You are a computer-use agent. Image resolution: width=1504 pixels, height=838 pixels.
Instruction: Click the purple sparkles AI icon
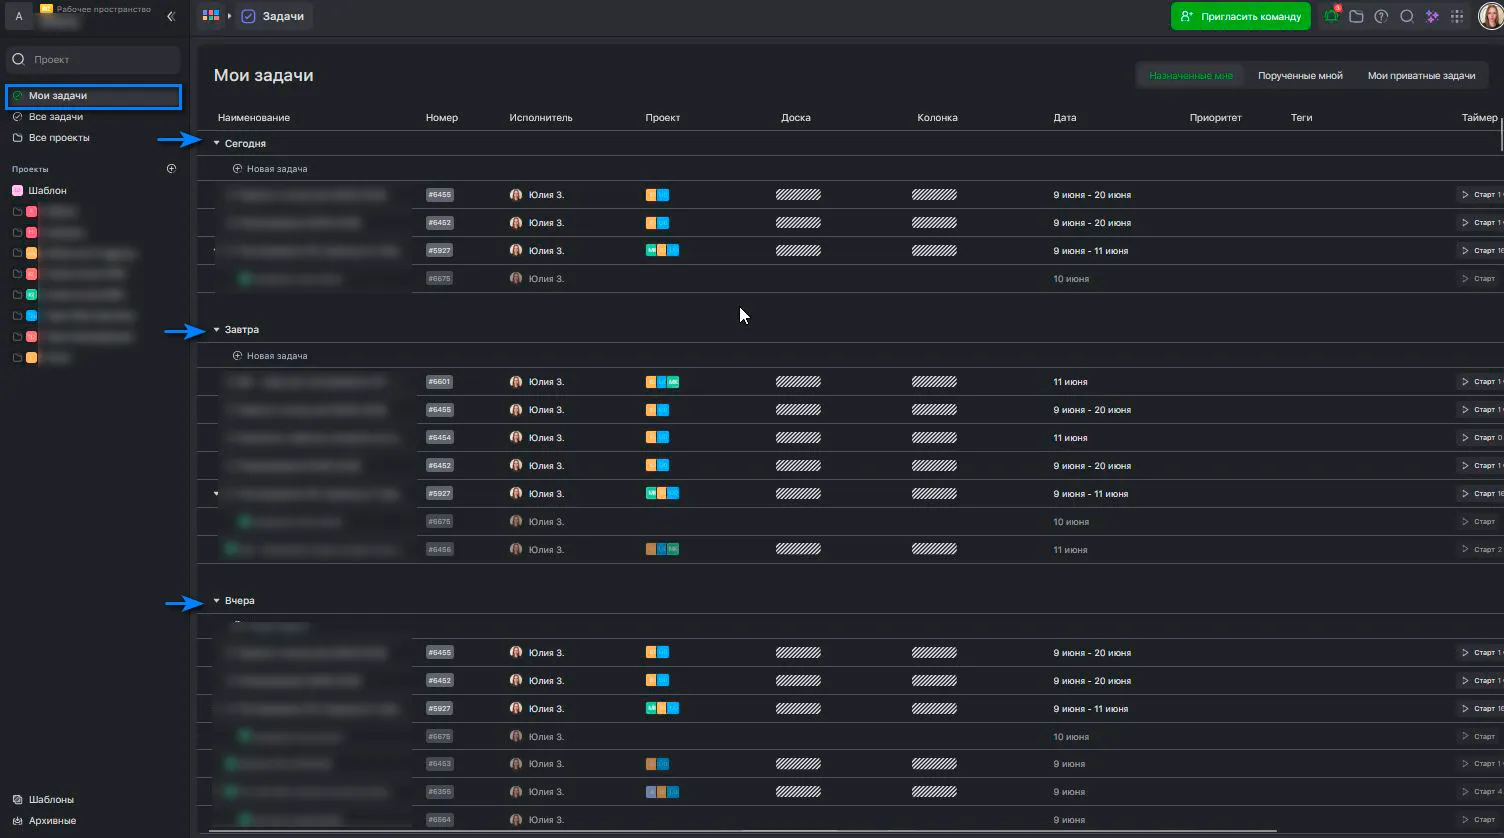pyautogui.click(x=1432, y=17)
